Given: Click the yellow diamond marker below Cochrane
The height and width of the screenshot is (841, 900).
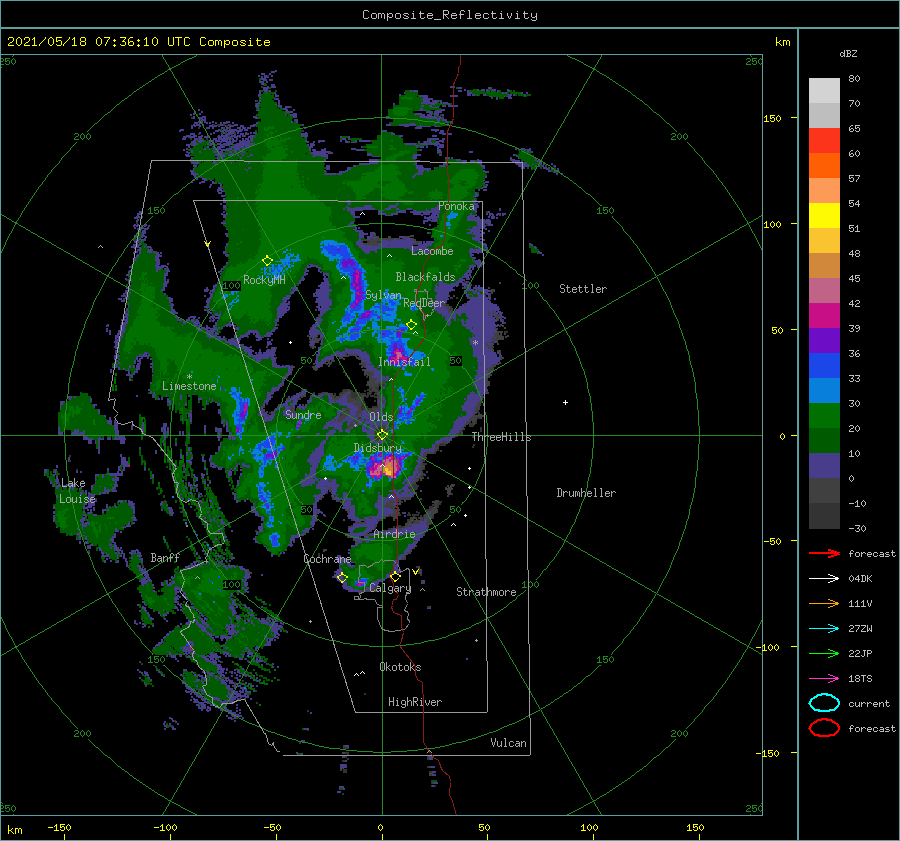Looking at the screenshot, I should [342, 577].
